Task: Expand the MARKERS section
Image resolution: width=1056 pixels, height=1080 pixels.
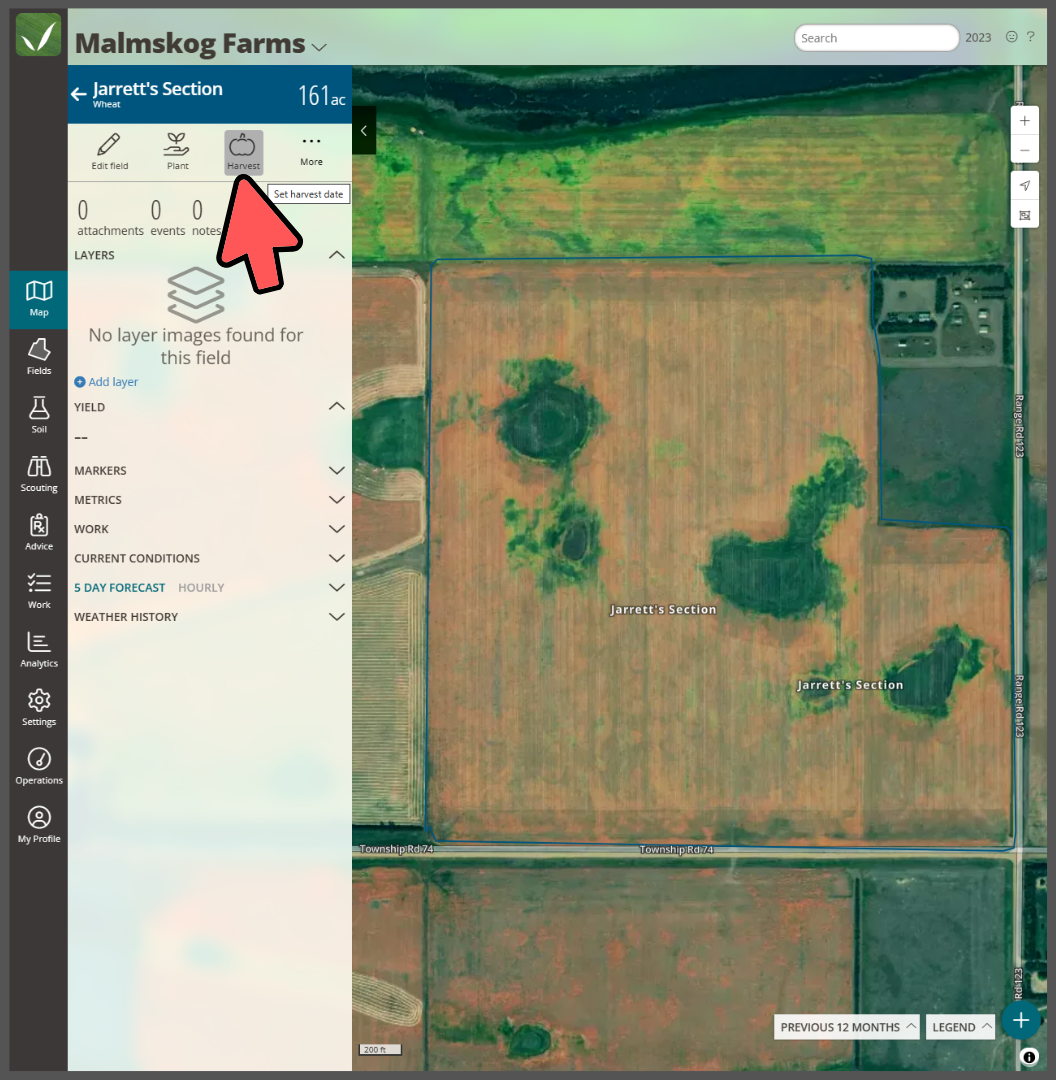Action: (x=337, y=470)
